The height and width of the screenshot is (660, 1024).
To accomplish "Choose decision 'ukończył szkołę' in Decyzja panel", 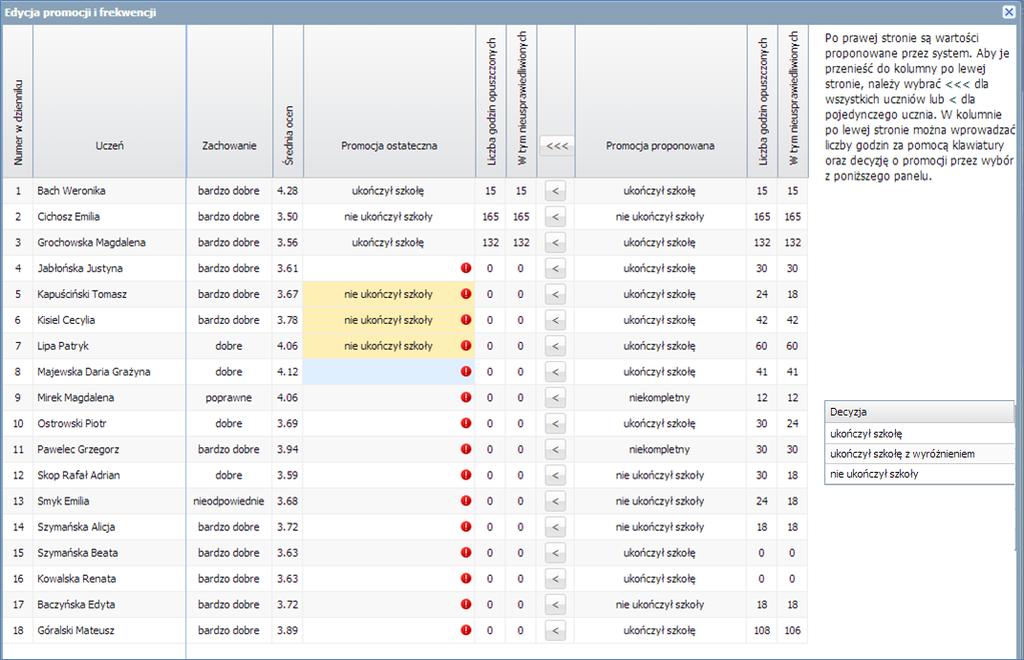I will 919,433.
